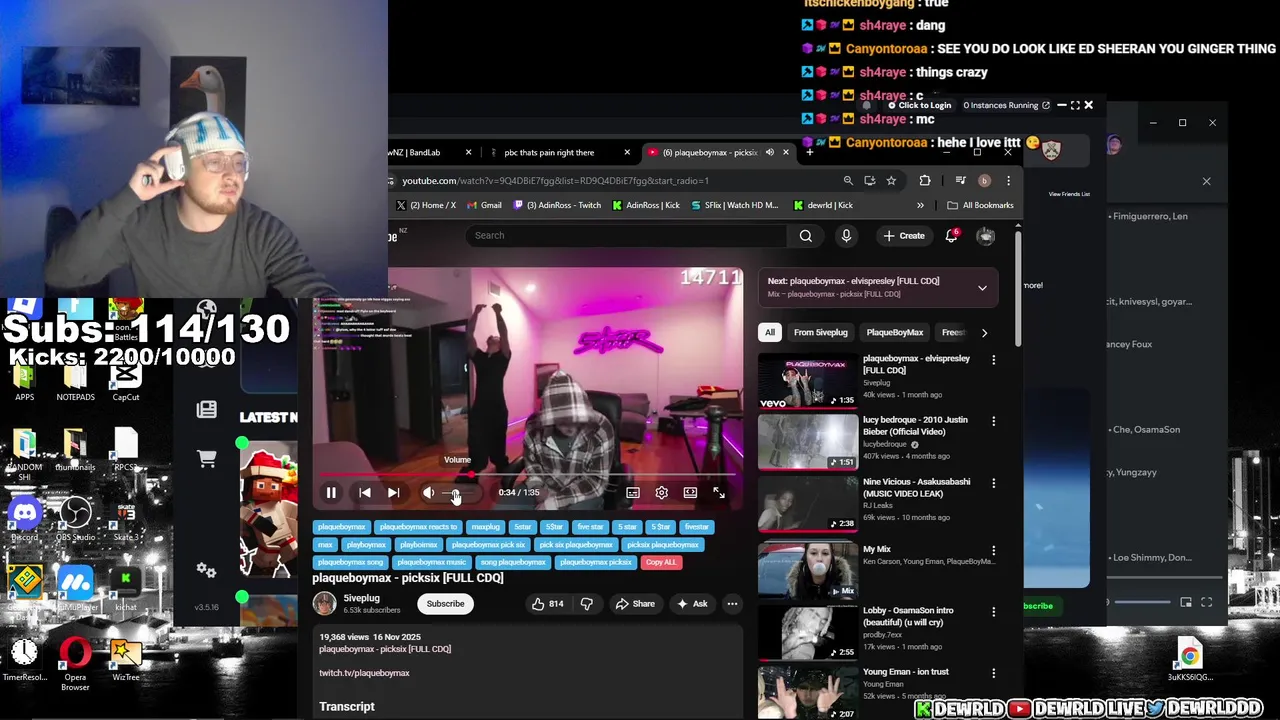Viewport: 1280px width, 720px height.
Task: Open the lucy bedroque video title
Action: click(915, 426)
